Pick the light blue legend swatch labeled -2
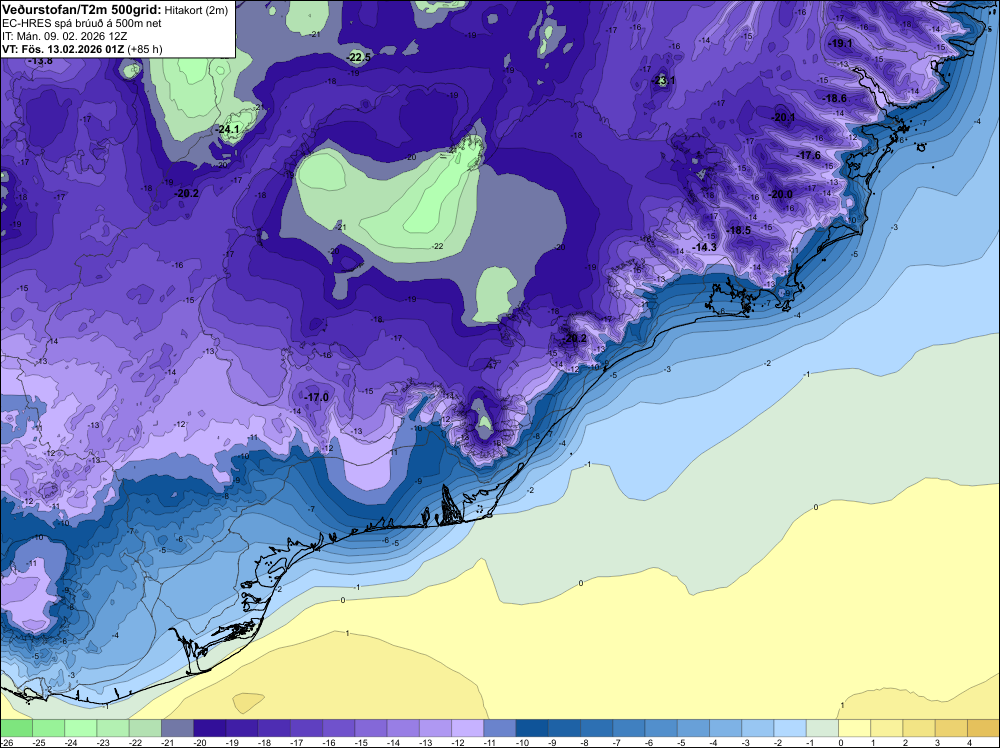This screenshot has width=1000, height=748. (x=790, y=728)
